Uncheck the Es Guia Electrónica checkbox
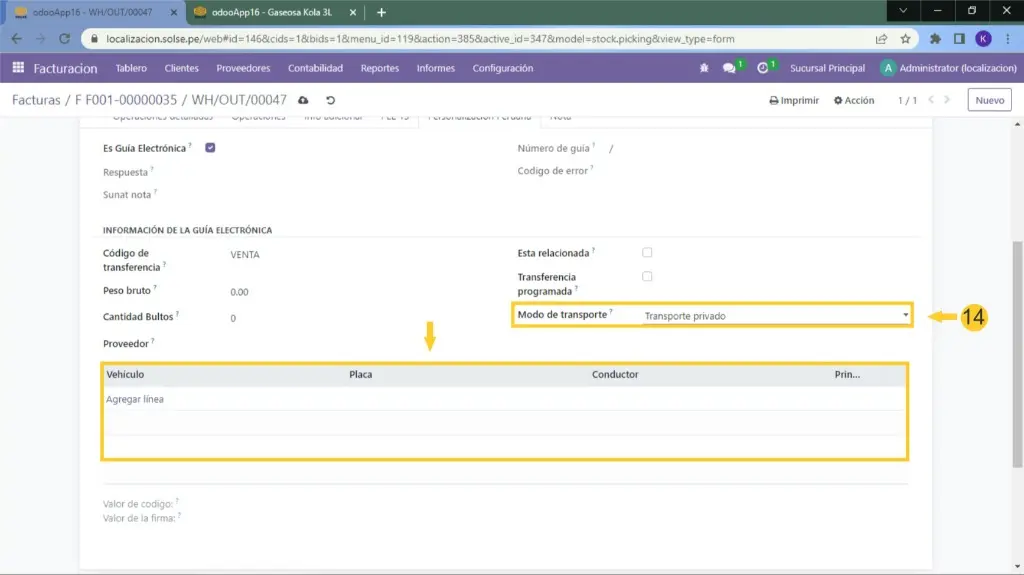 tap(210, 148)
